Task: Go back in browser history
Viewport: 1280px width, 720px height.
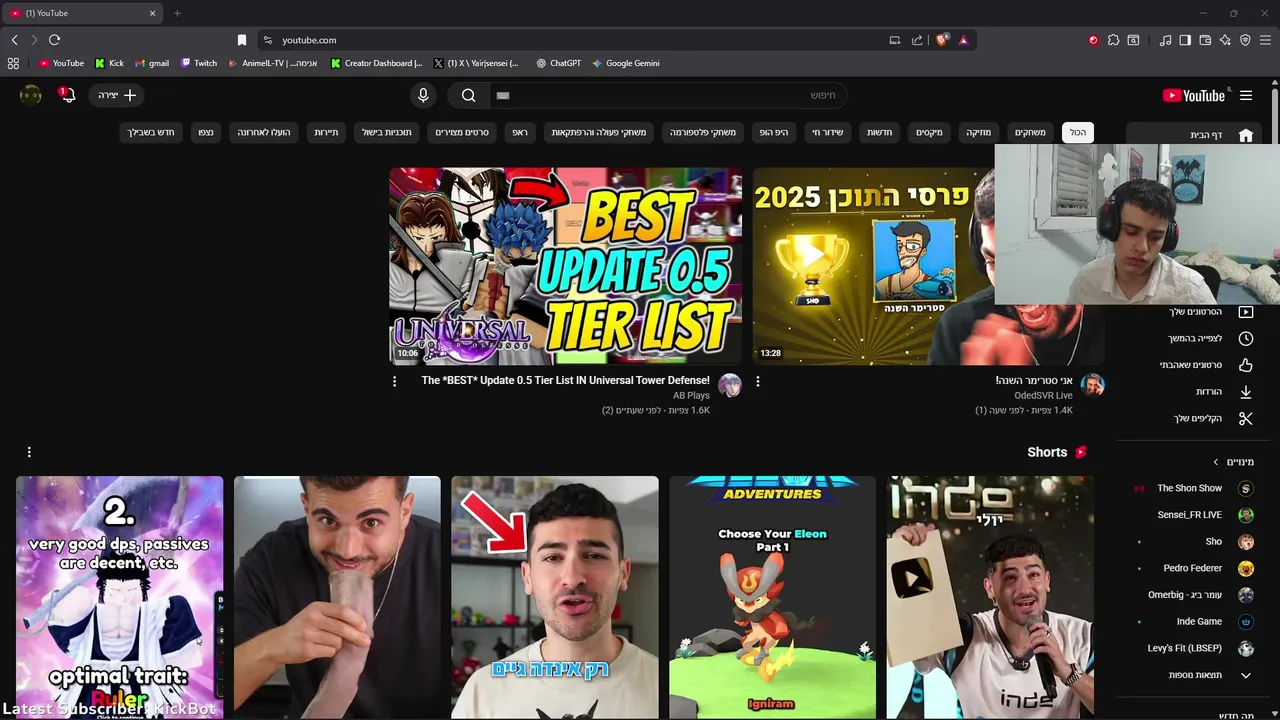Action: click(14, 40)
